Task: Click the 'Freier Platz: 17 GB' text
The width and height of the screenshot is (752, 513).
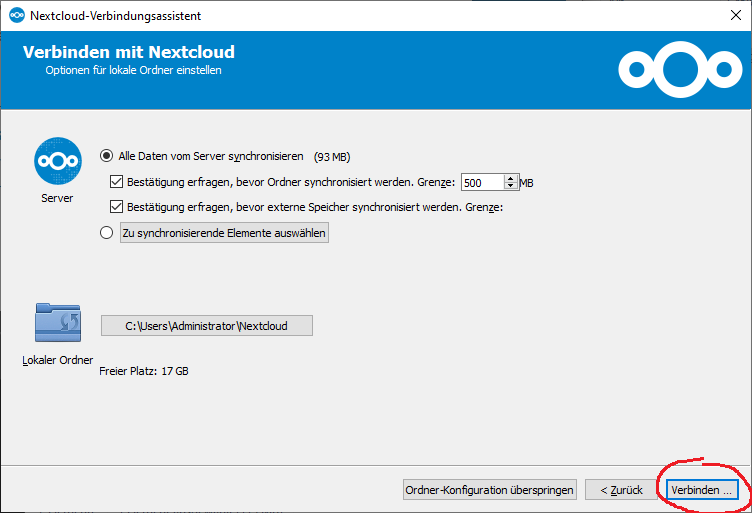Action: point(144,371)
